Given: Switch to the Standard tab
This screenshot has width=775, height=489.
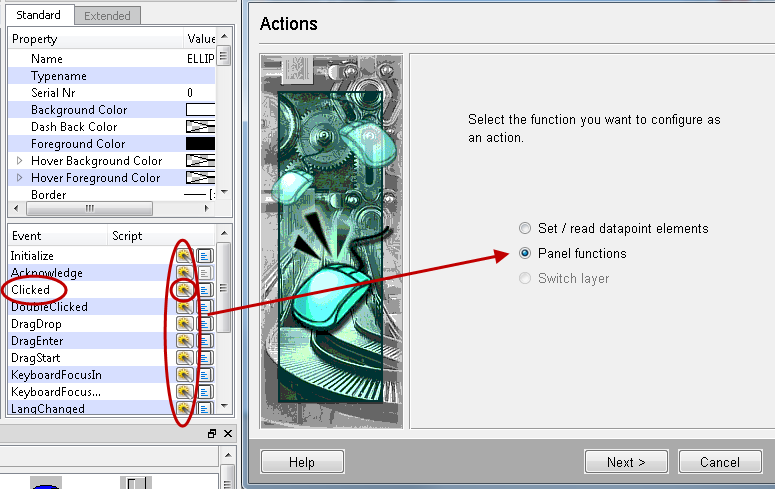Looking at the screenshot, I should (39, 15).
